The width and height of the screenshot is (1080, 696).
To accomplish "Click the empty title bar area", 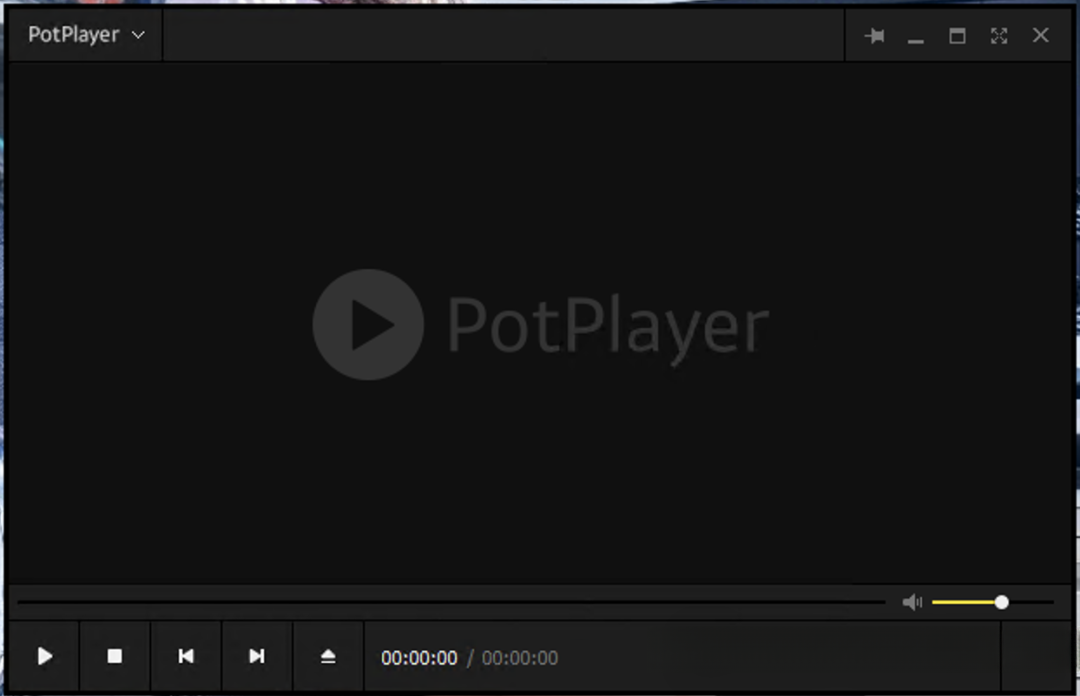I will 503,35.
